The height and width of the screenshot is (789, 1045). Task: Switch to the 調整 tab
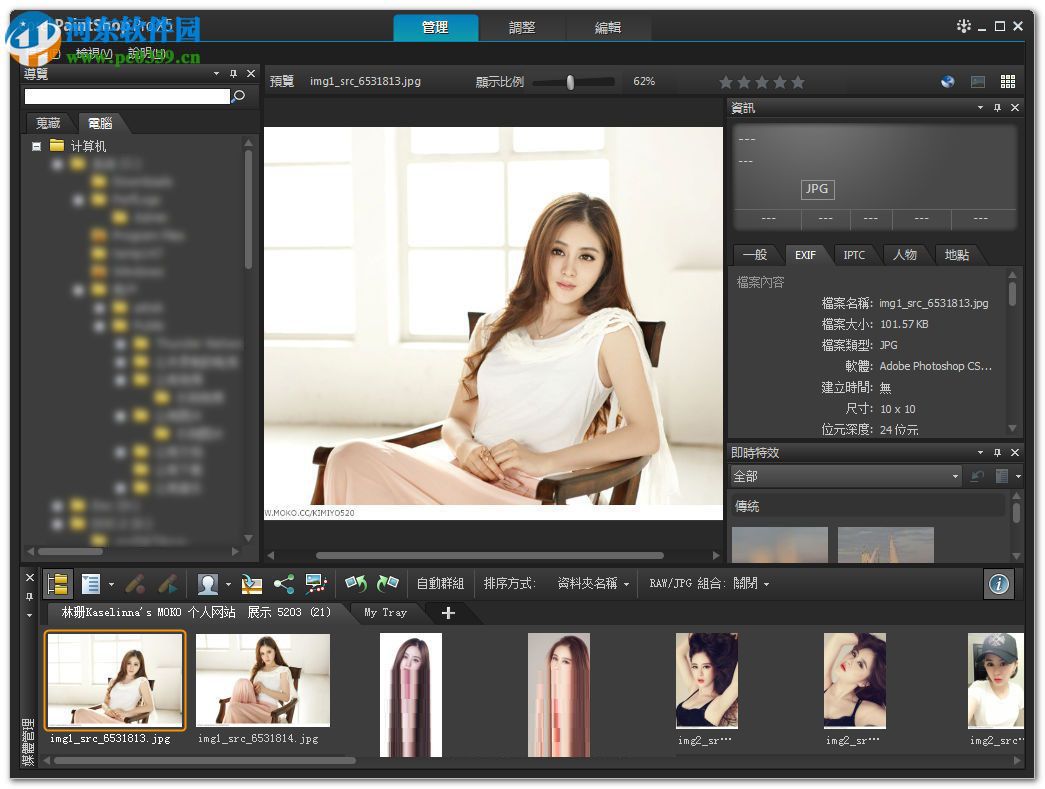522,29
